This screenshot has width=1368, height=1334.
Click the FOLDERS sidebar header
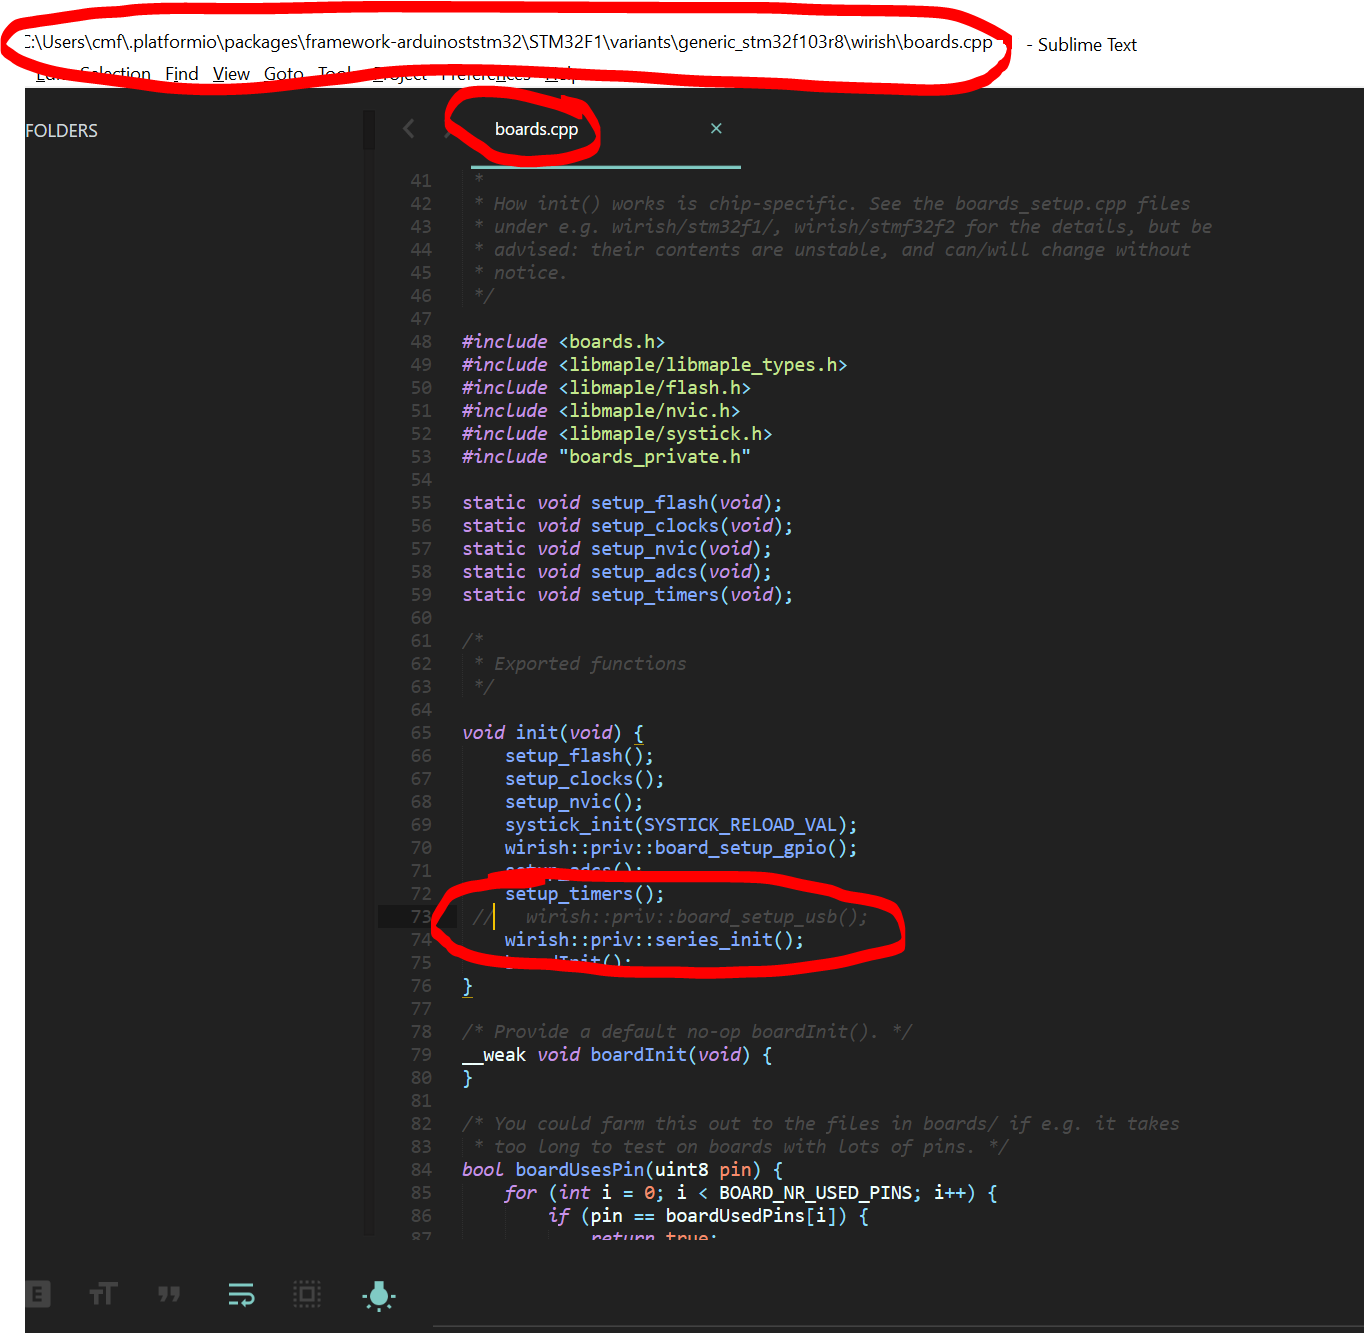coord(62,131)
